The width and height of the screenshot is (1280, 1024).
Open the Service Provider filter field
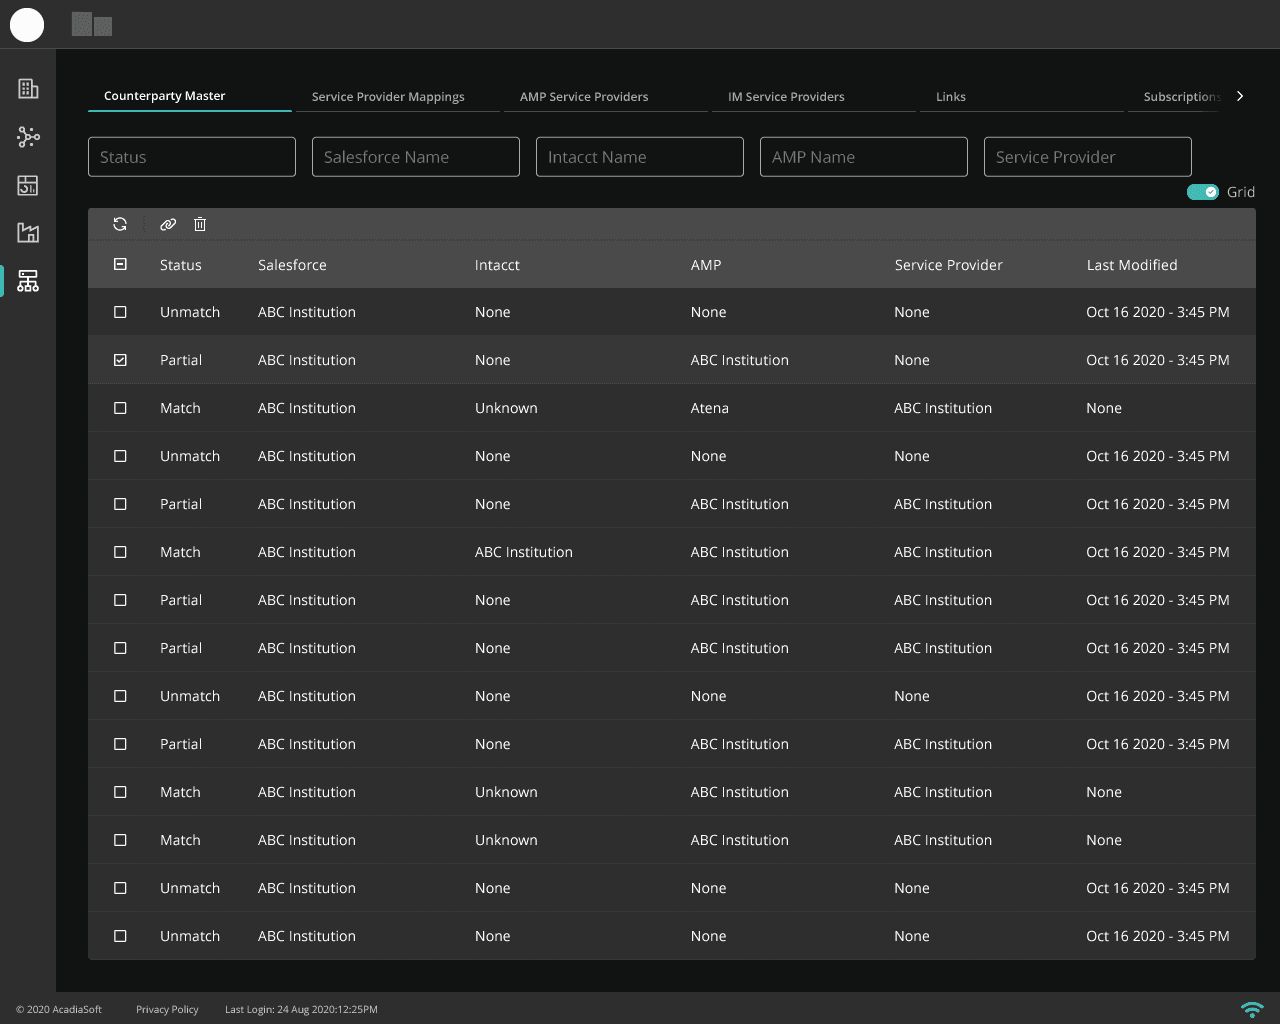click(x=1087, y=157)
